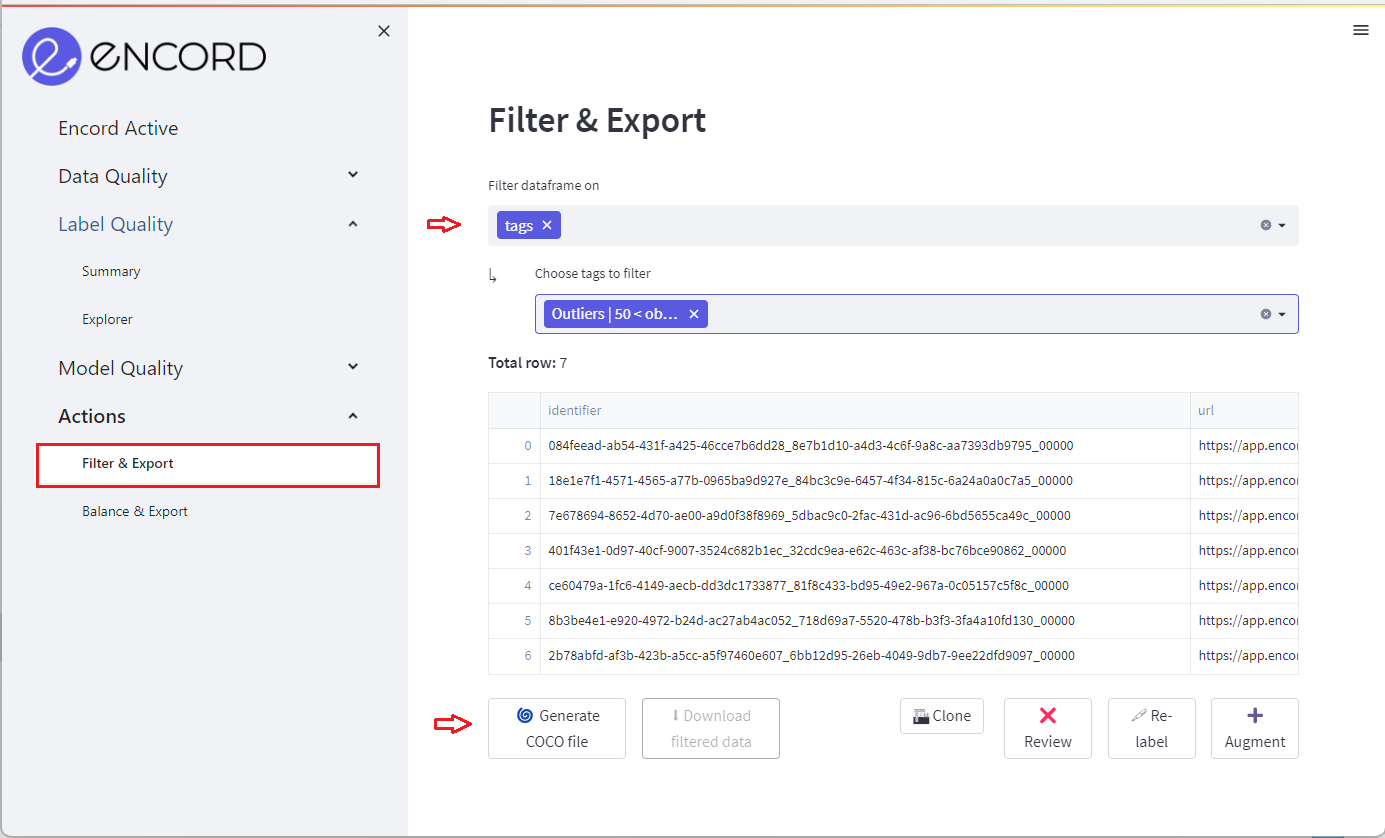The width and height of the screenshot is (1385, 838).
Task: Click the 'url' column header
Action: [1244, 410]
